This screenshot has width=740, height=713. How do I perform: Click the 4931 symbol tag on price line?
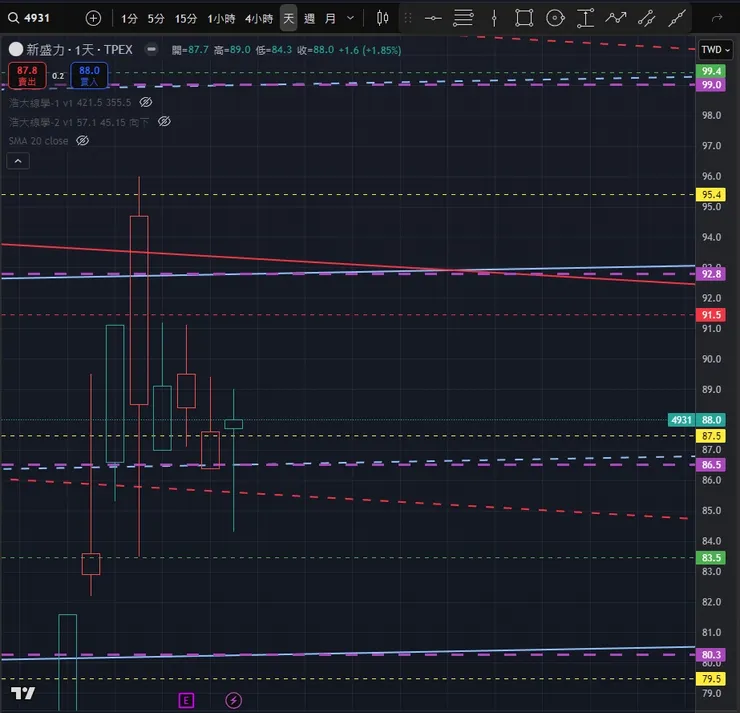pos(681,420)
